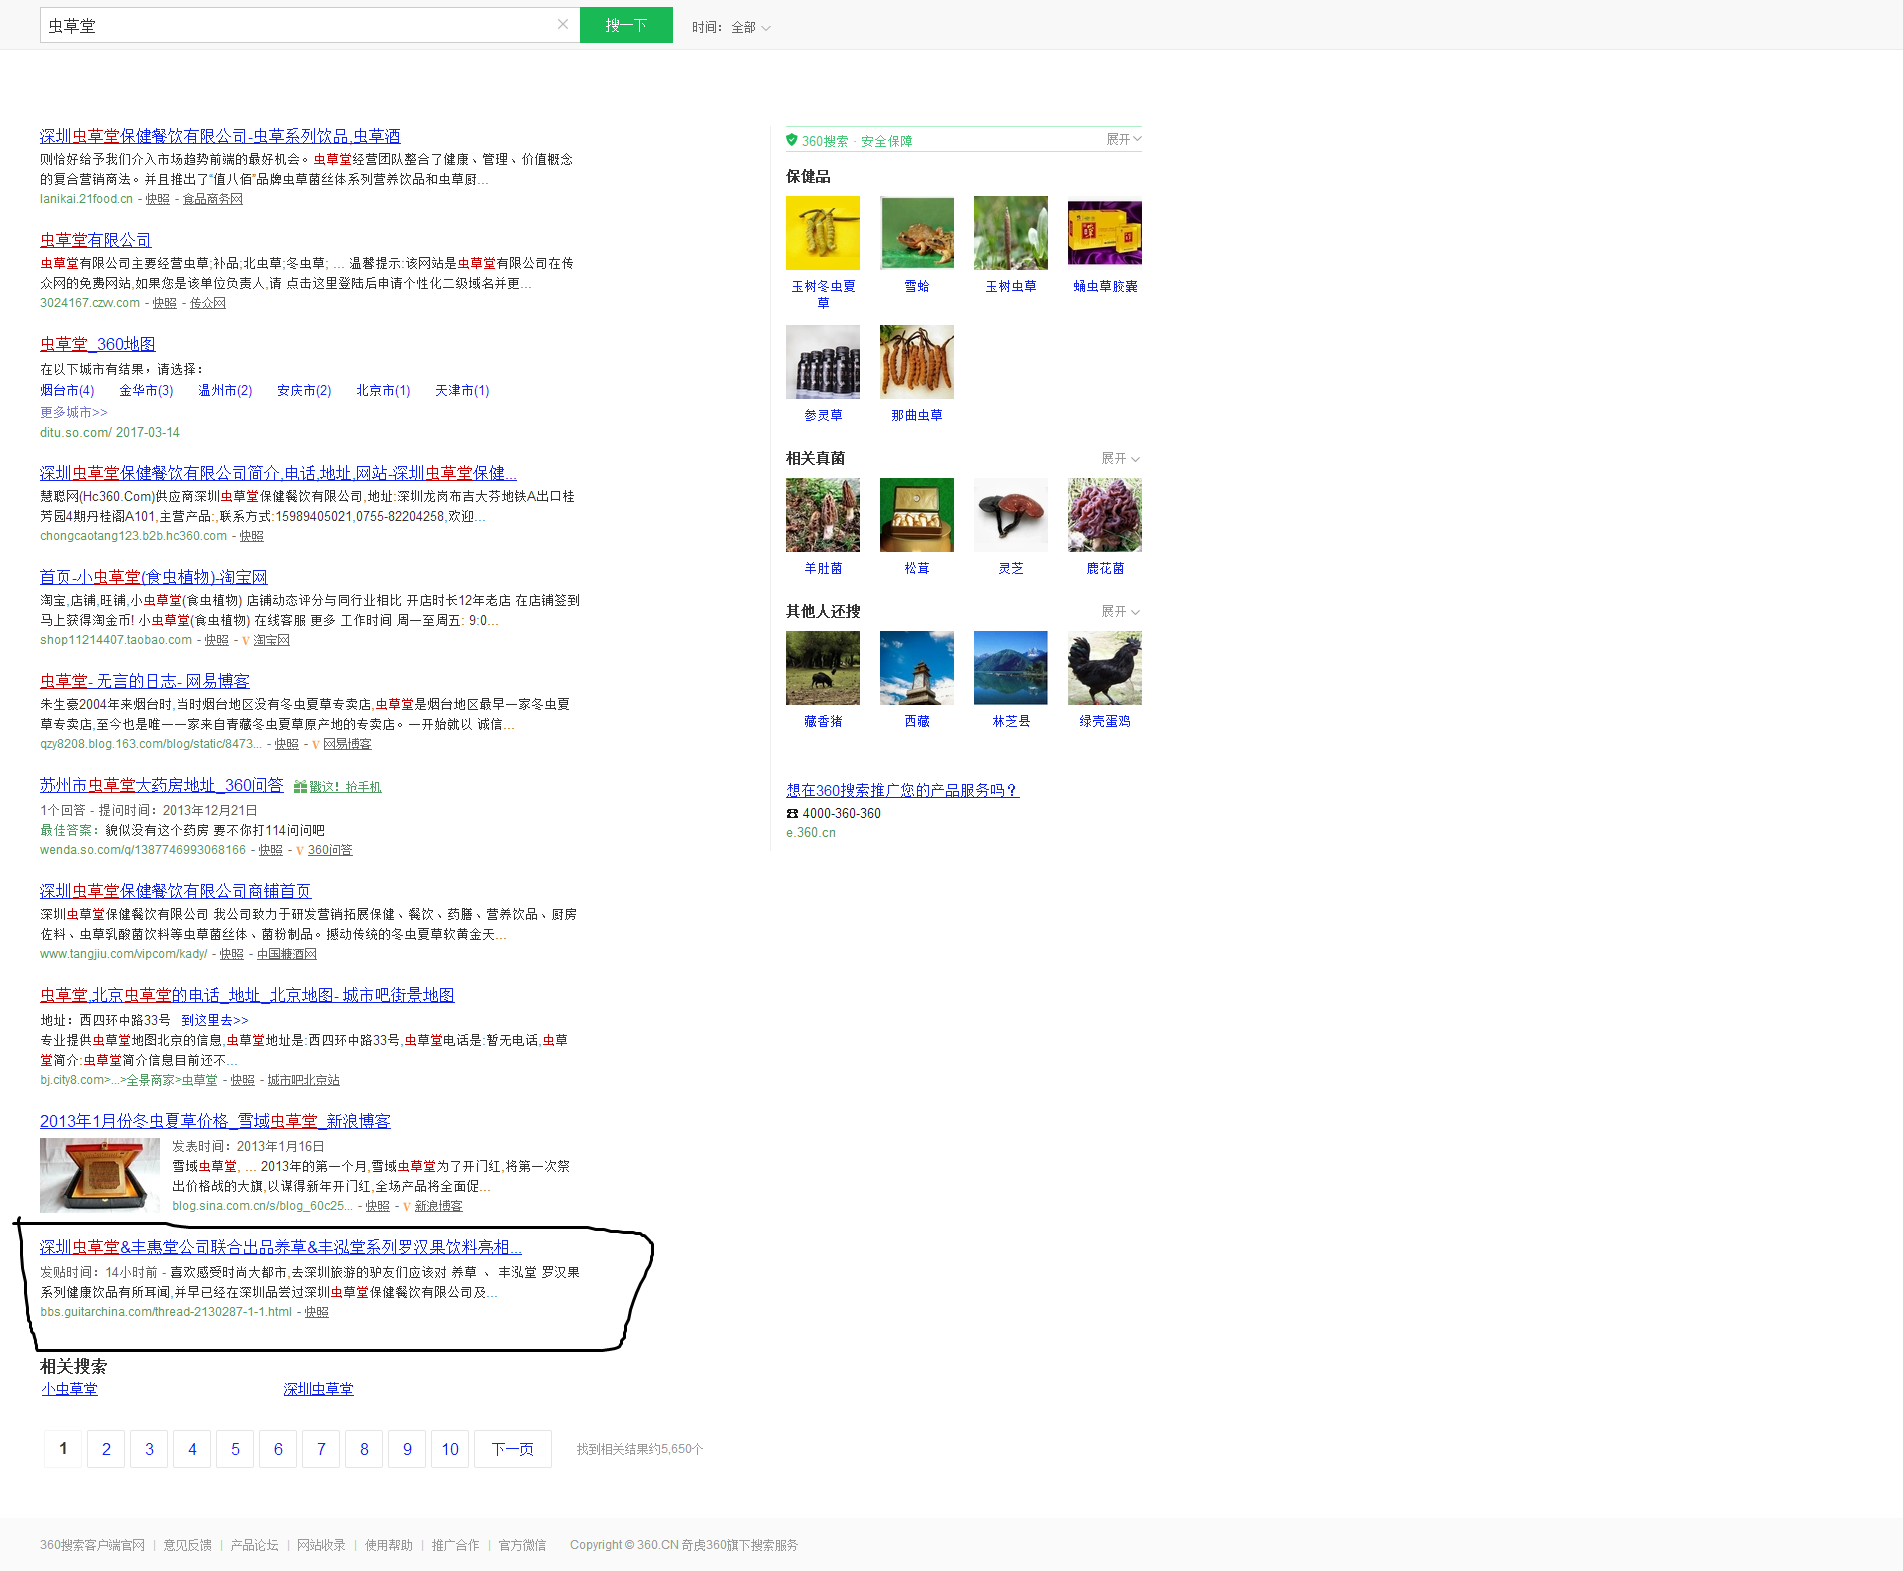The width and height of the screenshot is (1903, 1571).
Task: Open the 林芝县 lake thumbnail
Action: click(x=1011, y=668)
